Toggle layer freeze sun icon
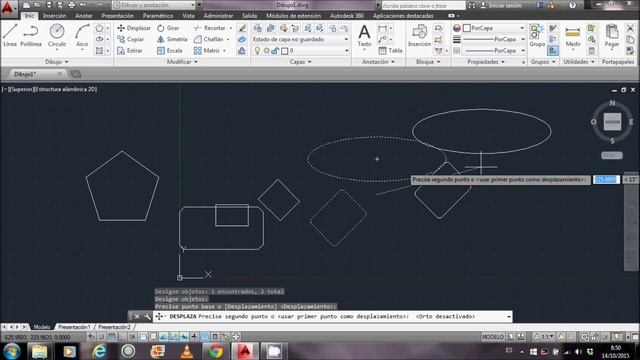This screenshot has height=360, width=640. 266,51
